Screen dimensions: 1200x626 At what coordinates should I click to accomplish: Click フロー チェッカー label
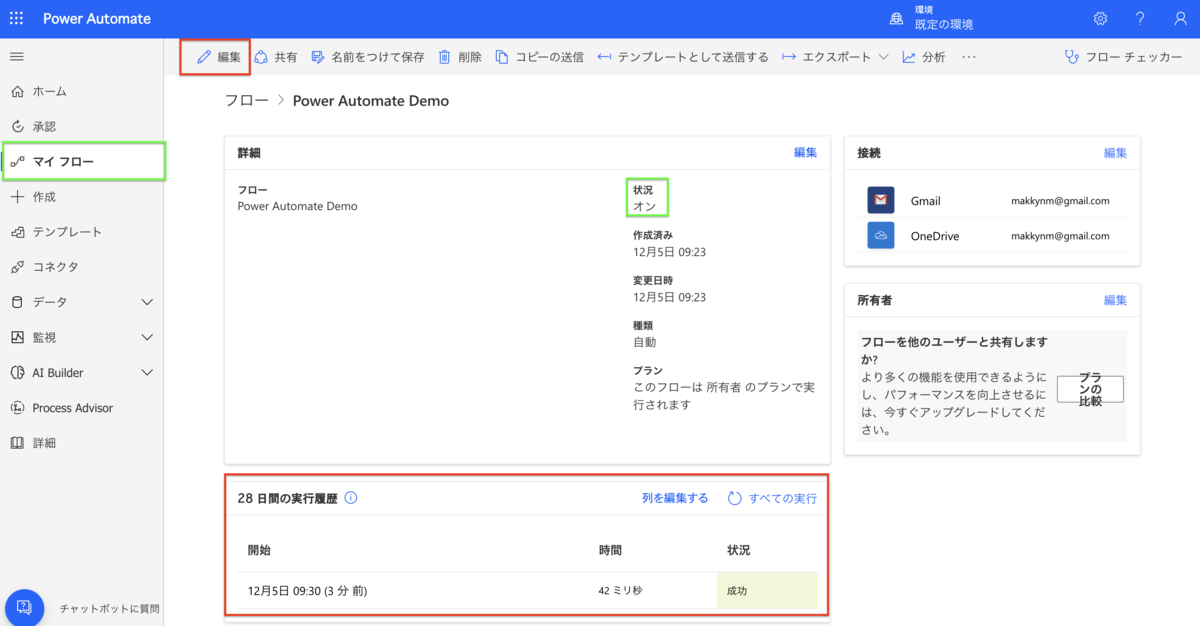point(1134,57)
